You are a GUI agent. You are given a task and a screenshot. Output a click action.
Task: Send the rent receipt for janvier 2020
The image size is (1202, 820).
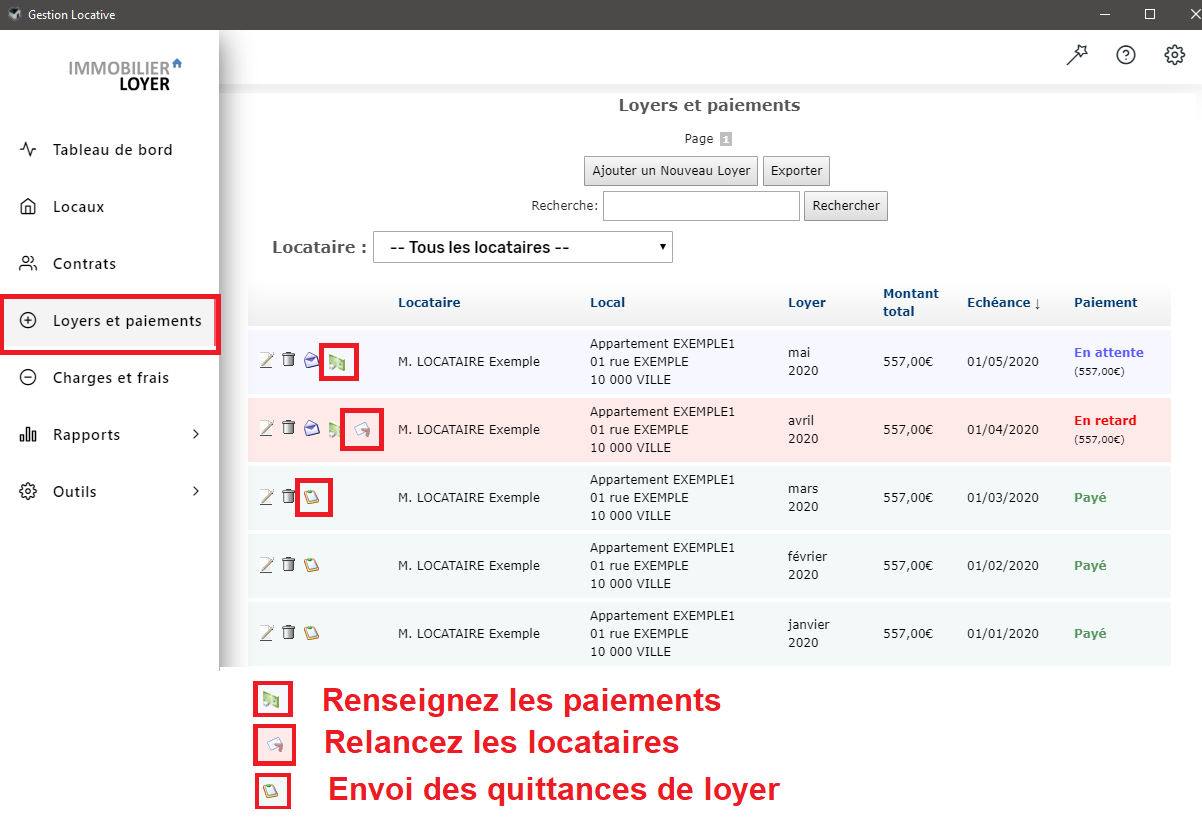312,632
